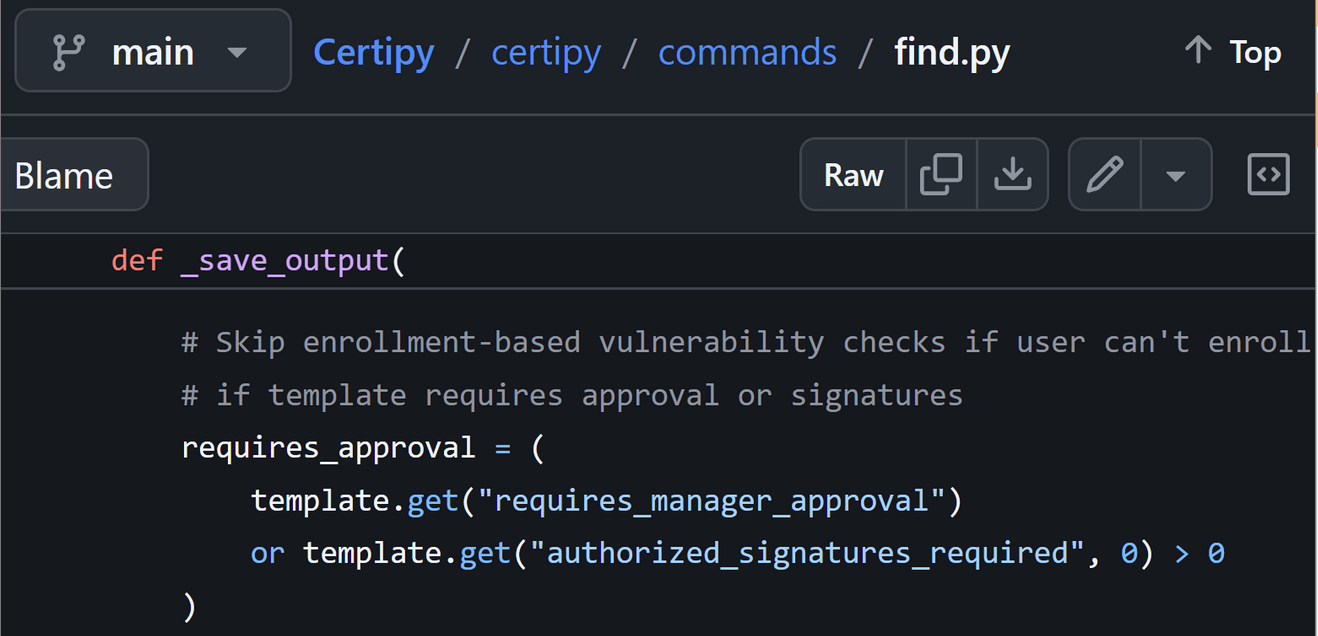Click the git branch icon
Image resolution: width=1318 pixels, height=636 pixels.
pyautogui.click(x=67, y=52)
